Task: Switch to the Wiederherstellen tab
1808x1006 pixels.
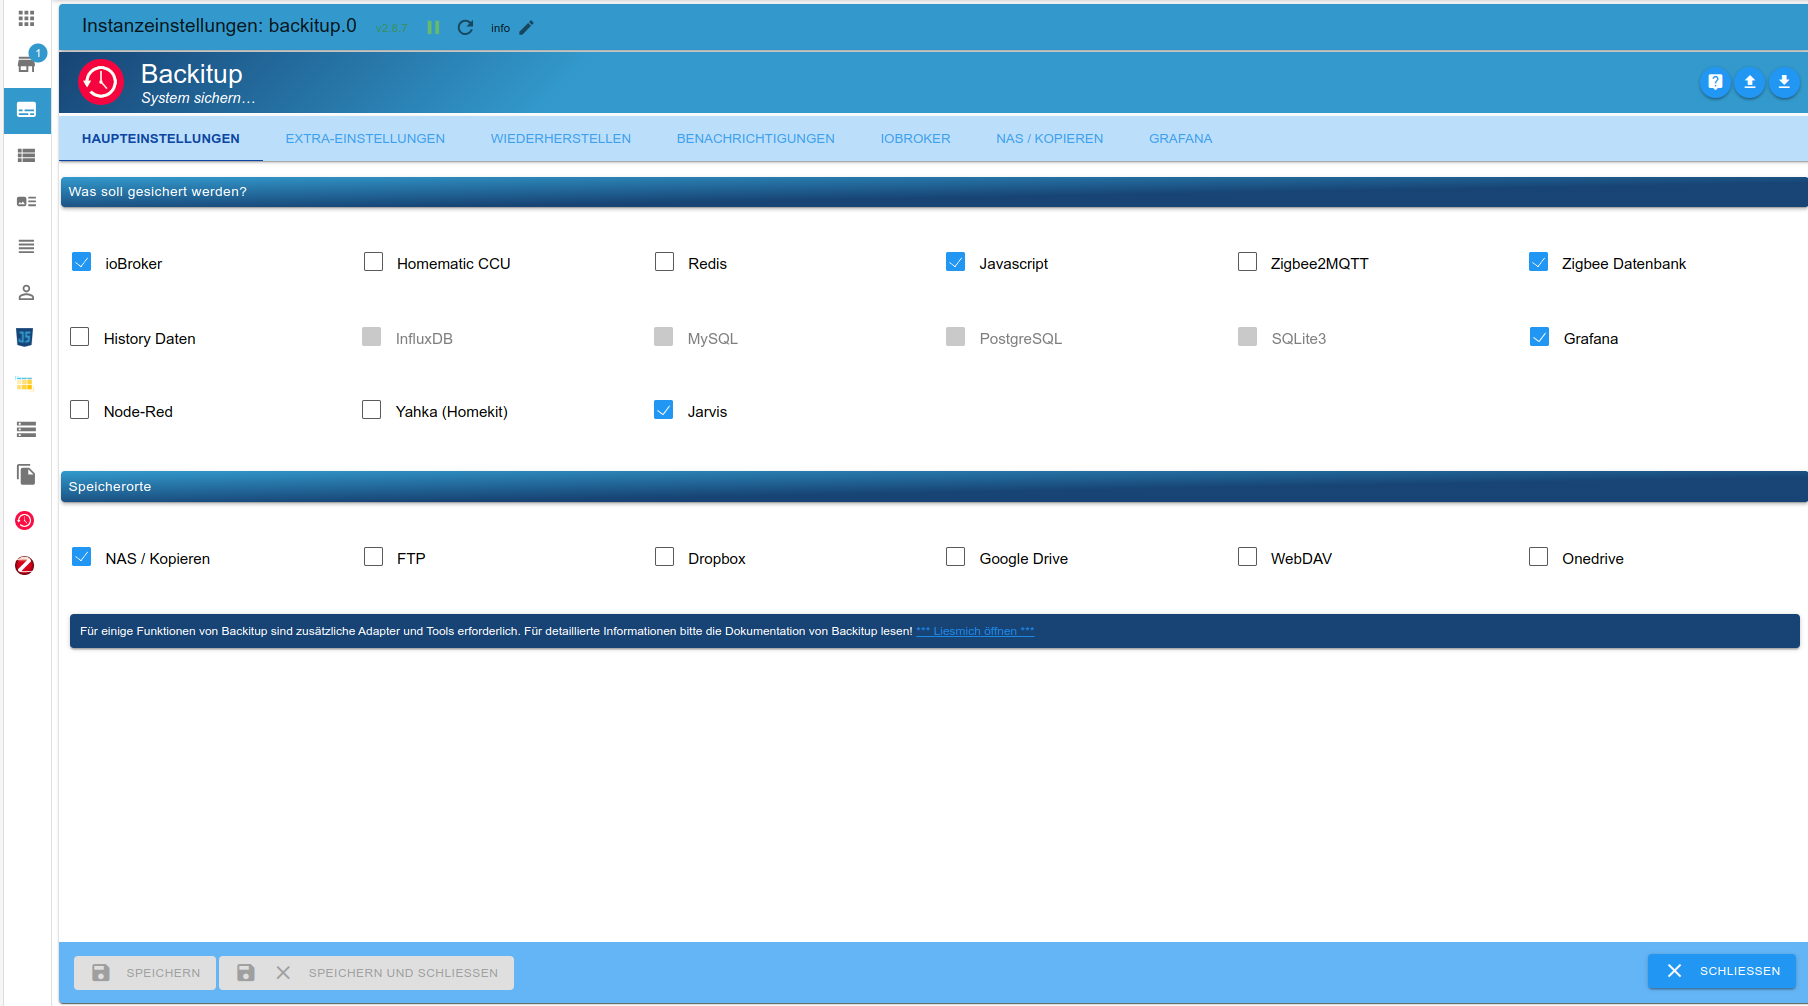Action: (561, 139)
